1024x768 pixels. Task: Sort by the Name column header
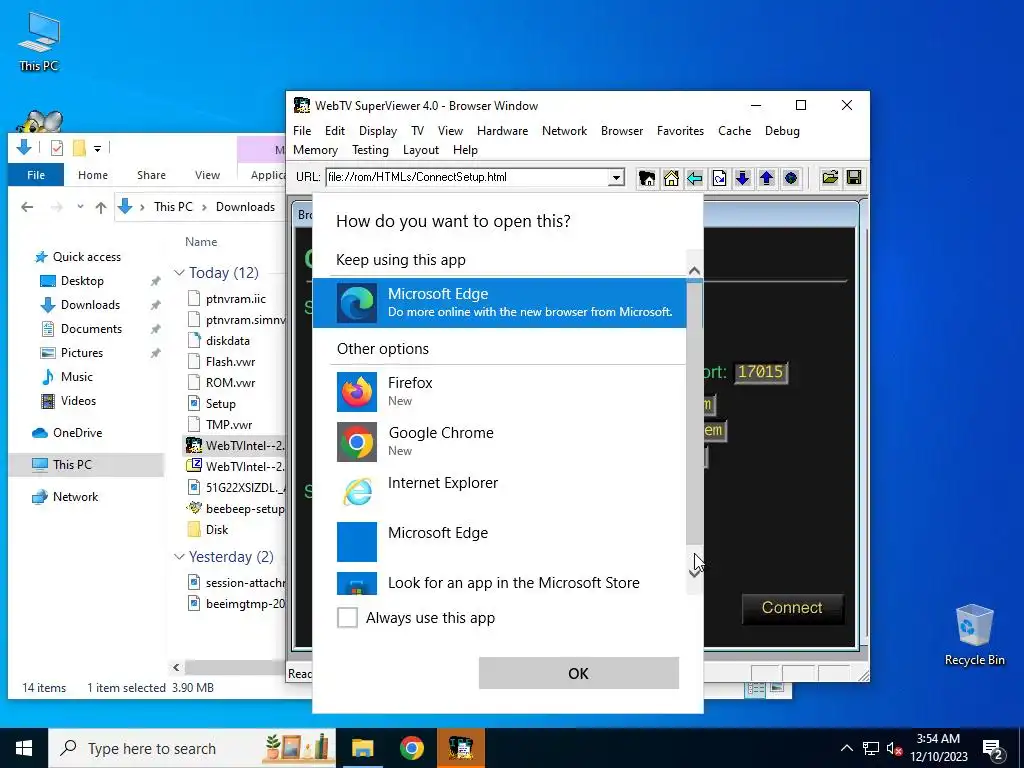coord(201,242)
